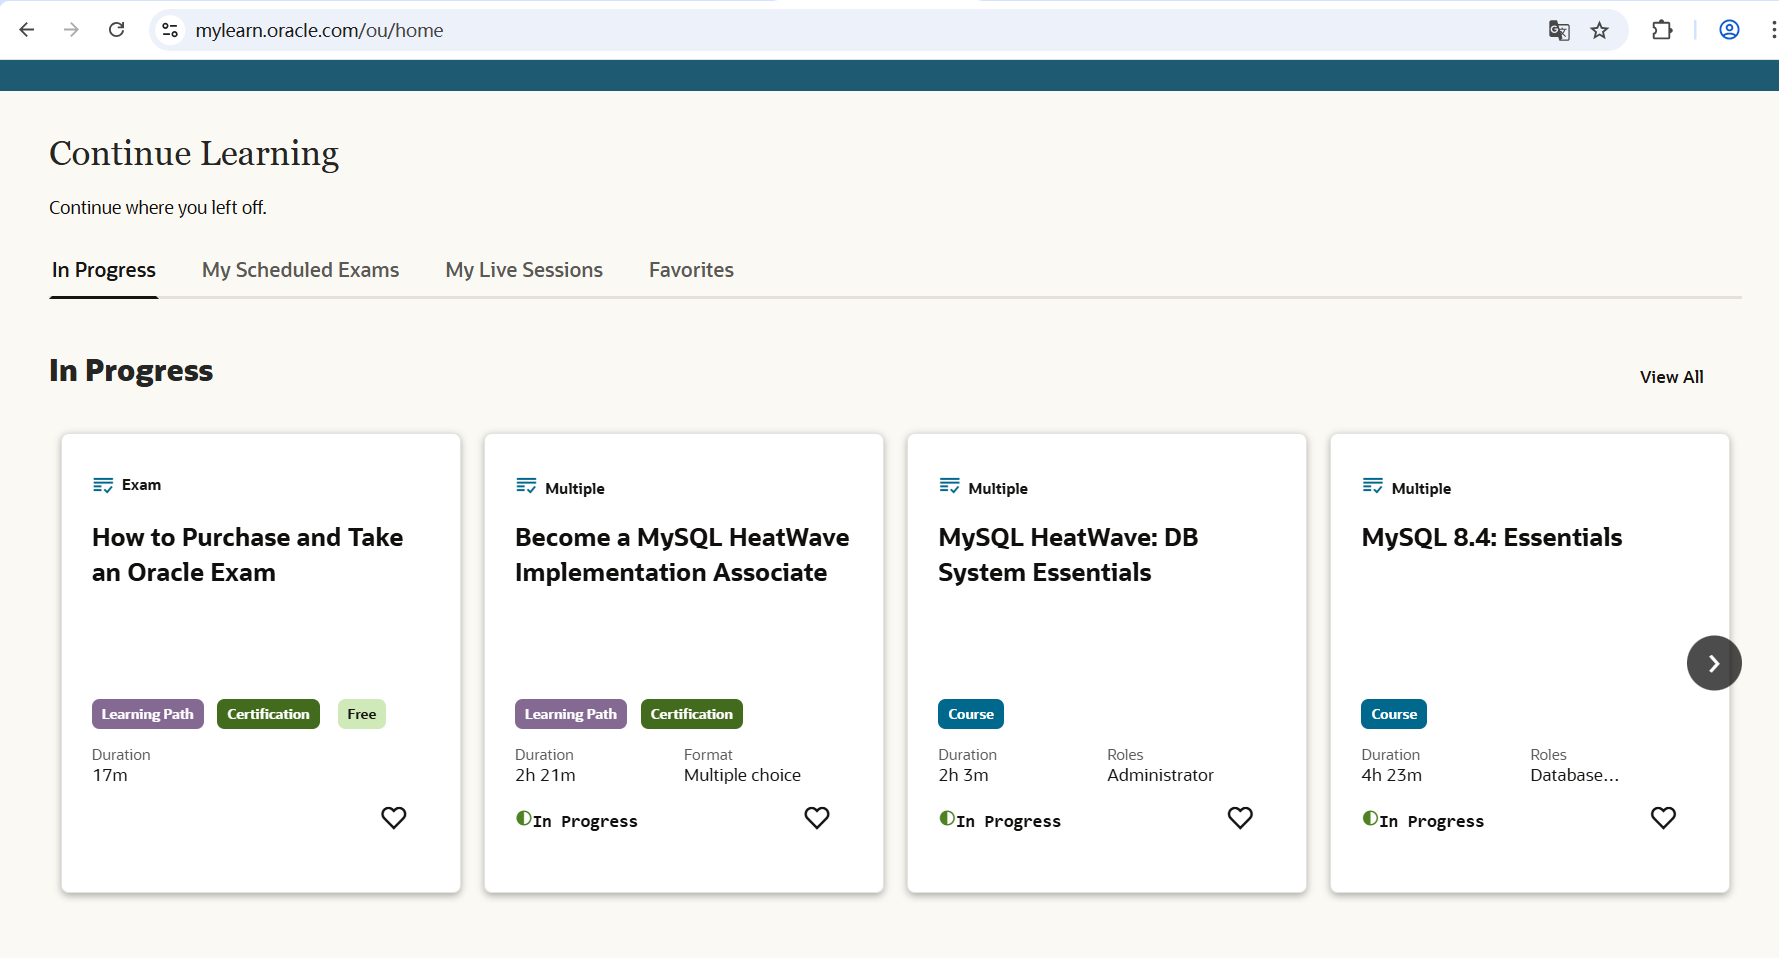Toggle favorite heart on MySQL HeatWave Implementation Associate
The height and width of the screenshot is (958, 1779).
(817, 818)
